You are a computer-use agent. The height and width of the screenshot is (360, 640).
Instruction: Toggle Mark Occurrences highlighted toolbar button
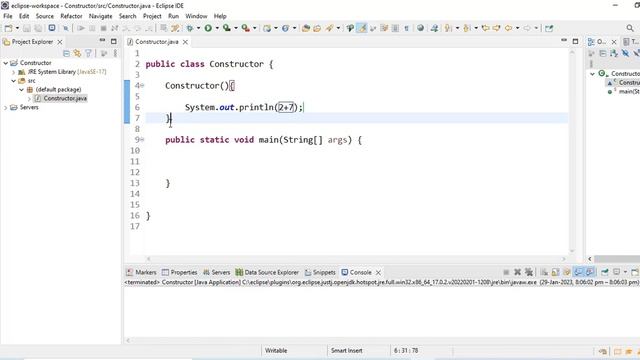point(362,28)
